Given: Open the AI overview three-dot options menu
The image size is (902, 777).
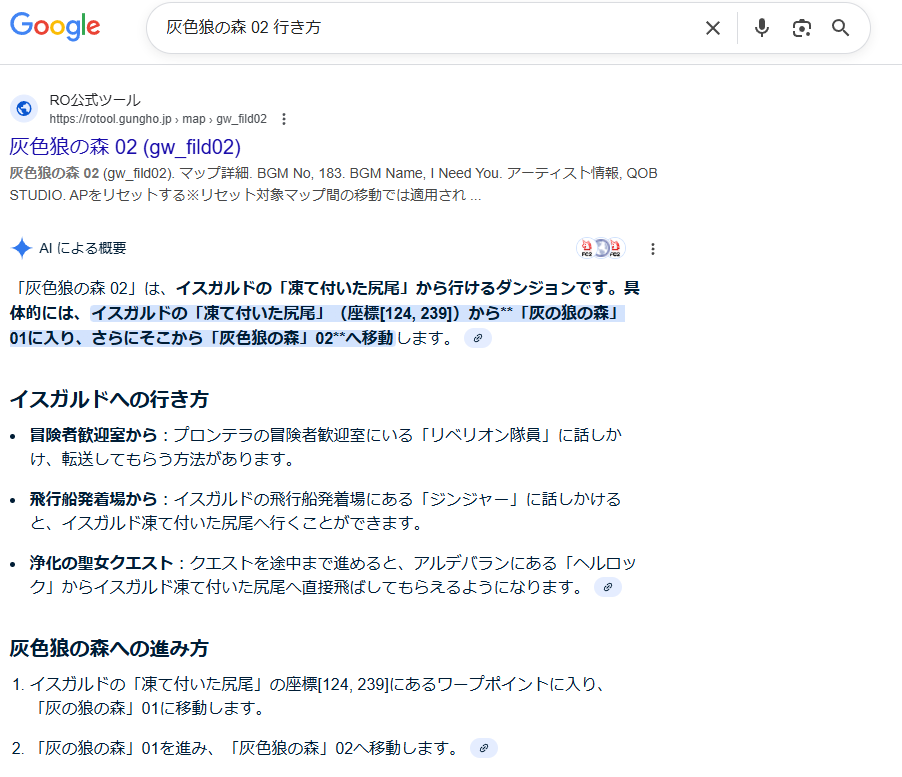Looking at the screenshot, I should [x=653, y=249].
